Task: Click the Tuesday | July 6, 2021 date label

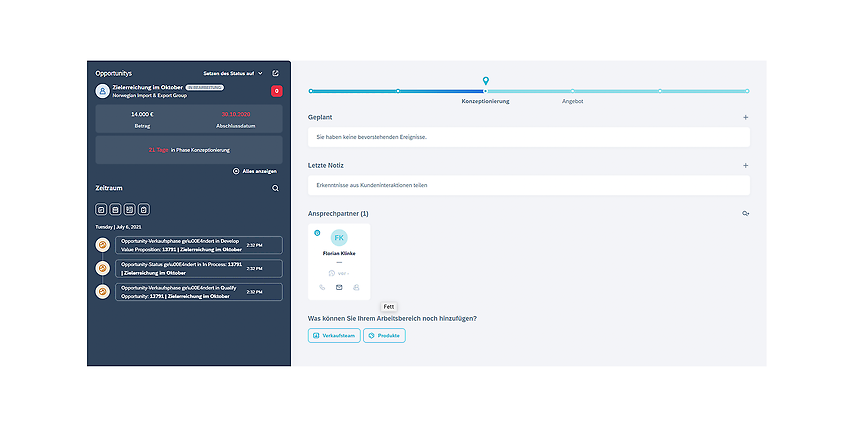Action: point(118,227)
